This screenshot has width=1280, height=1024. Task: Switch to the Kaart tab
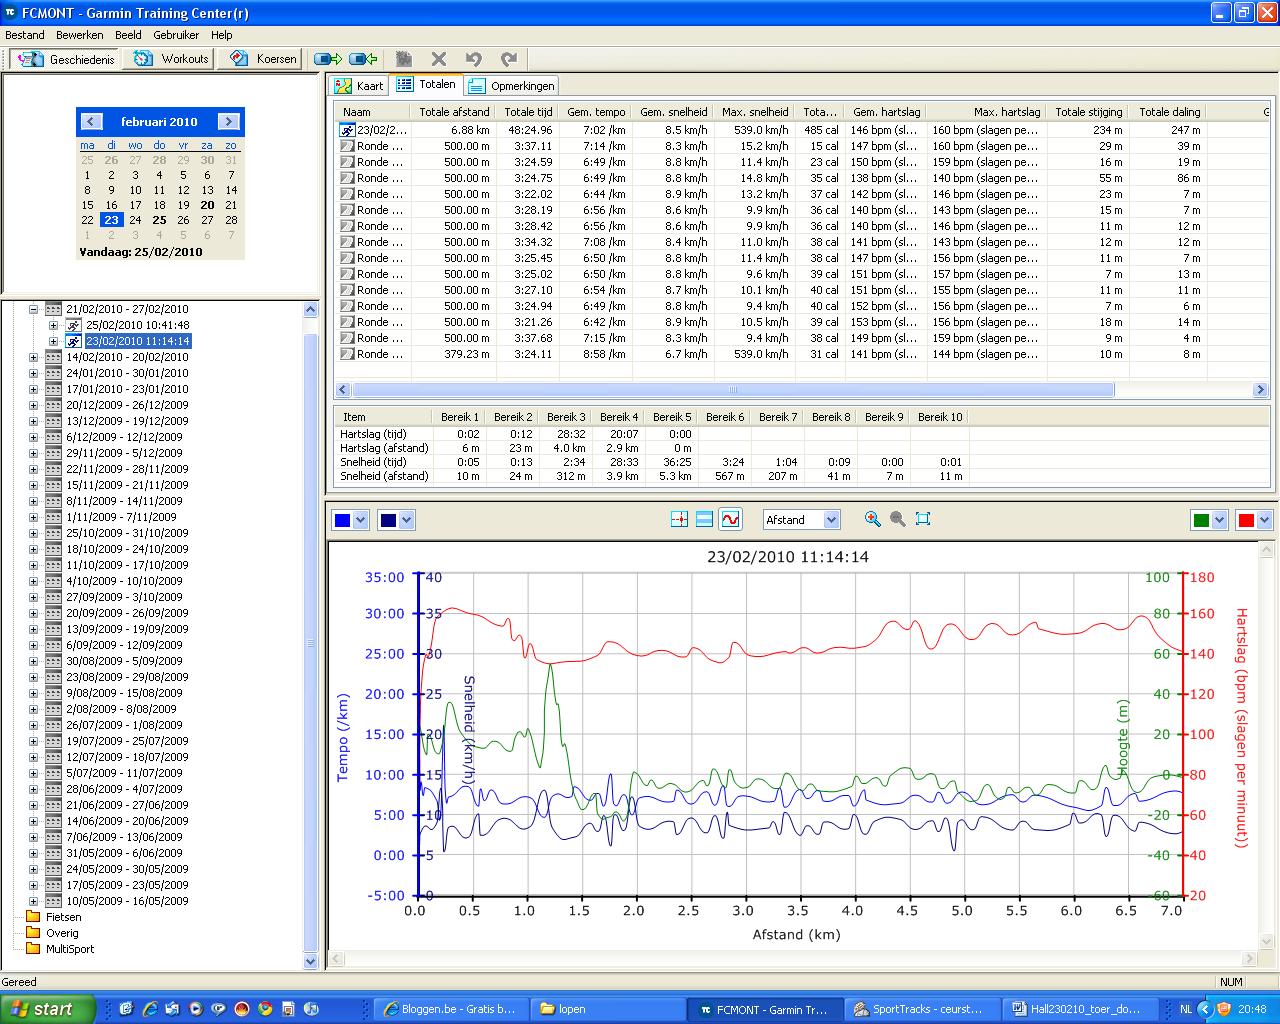[360, 86]
